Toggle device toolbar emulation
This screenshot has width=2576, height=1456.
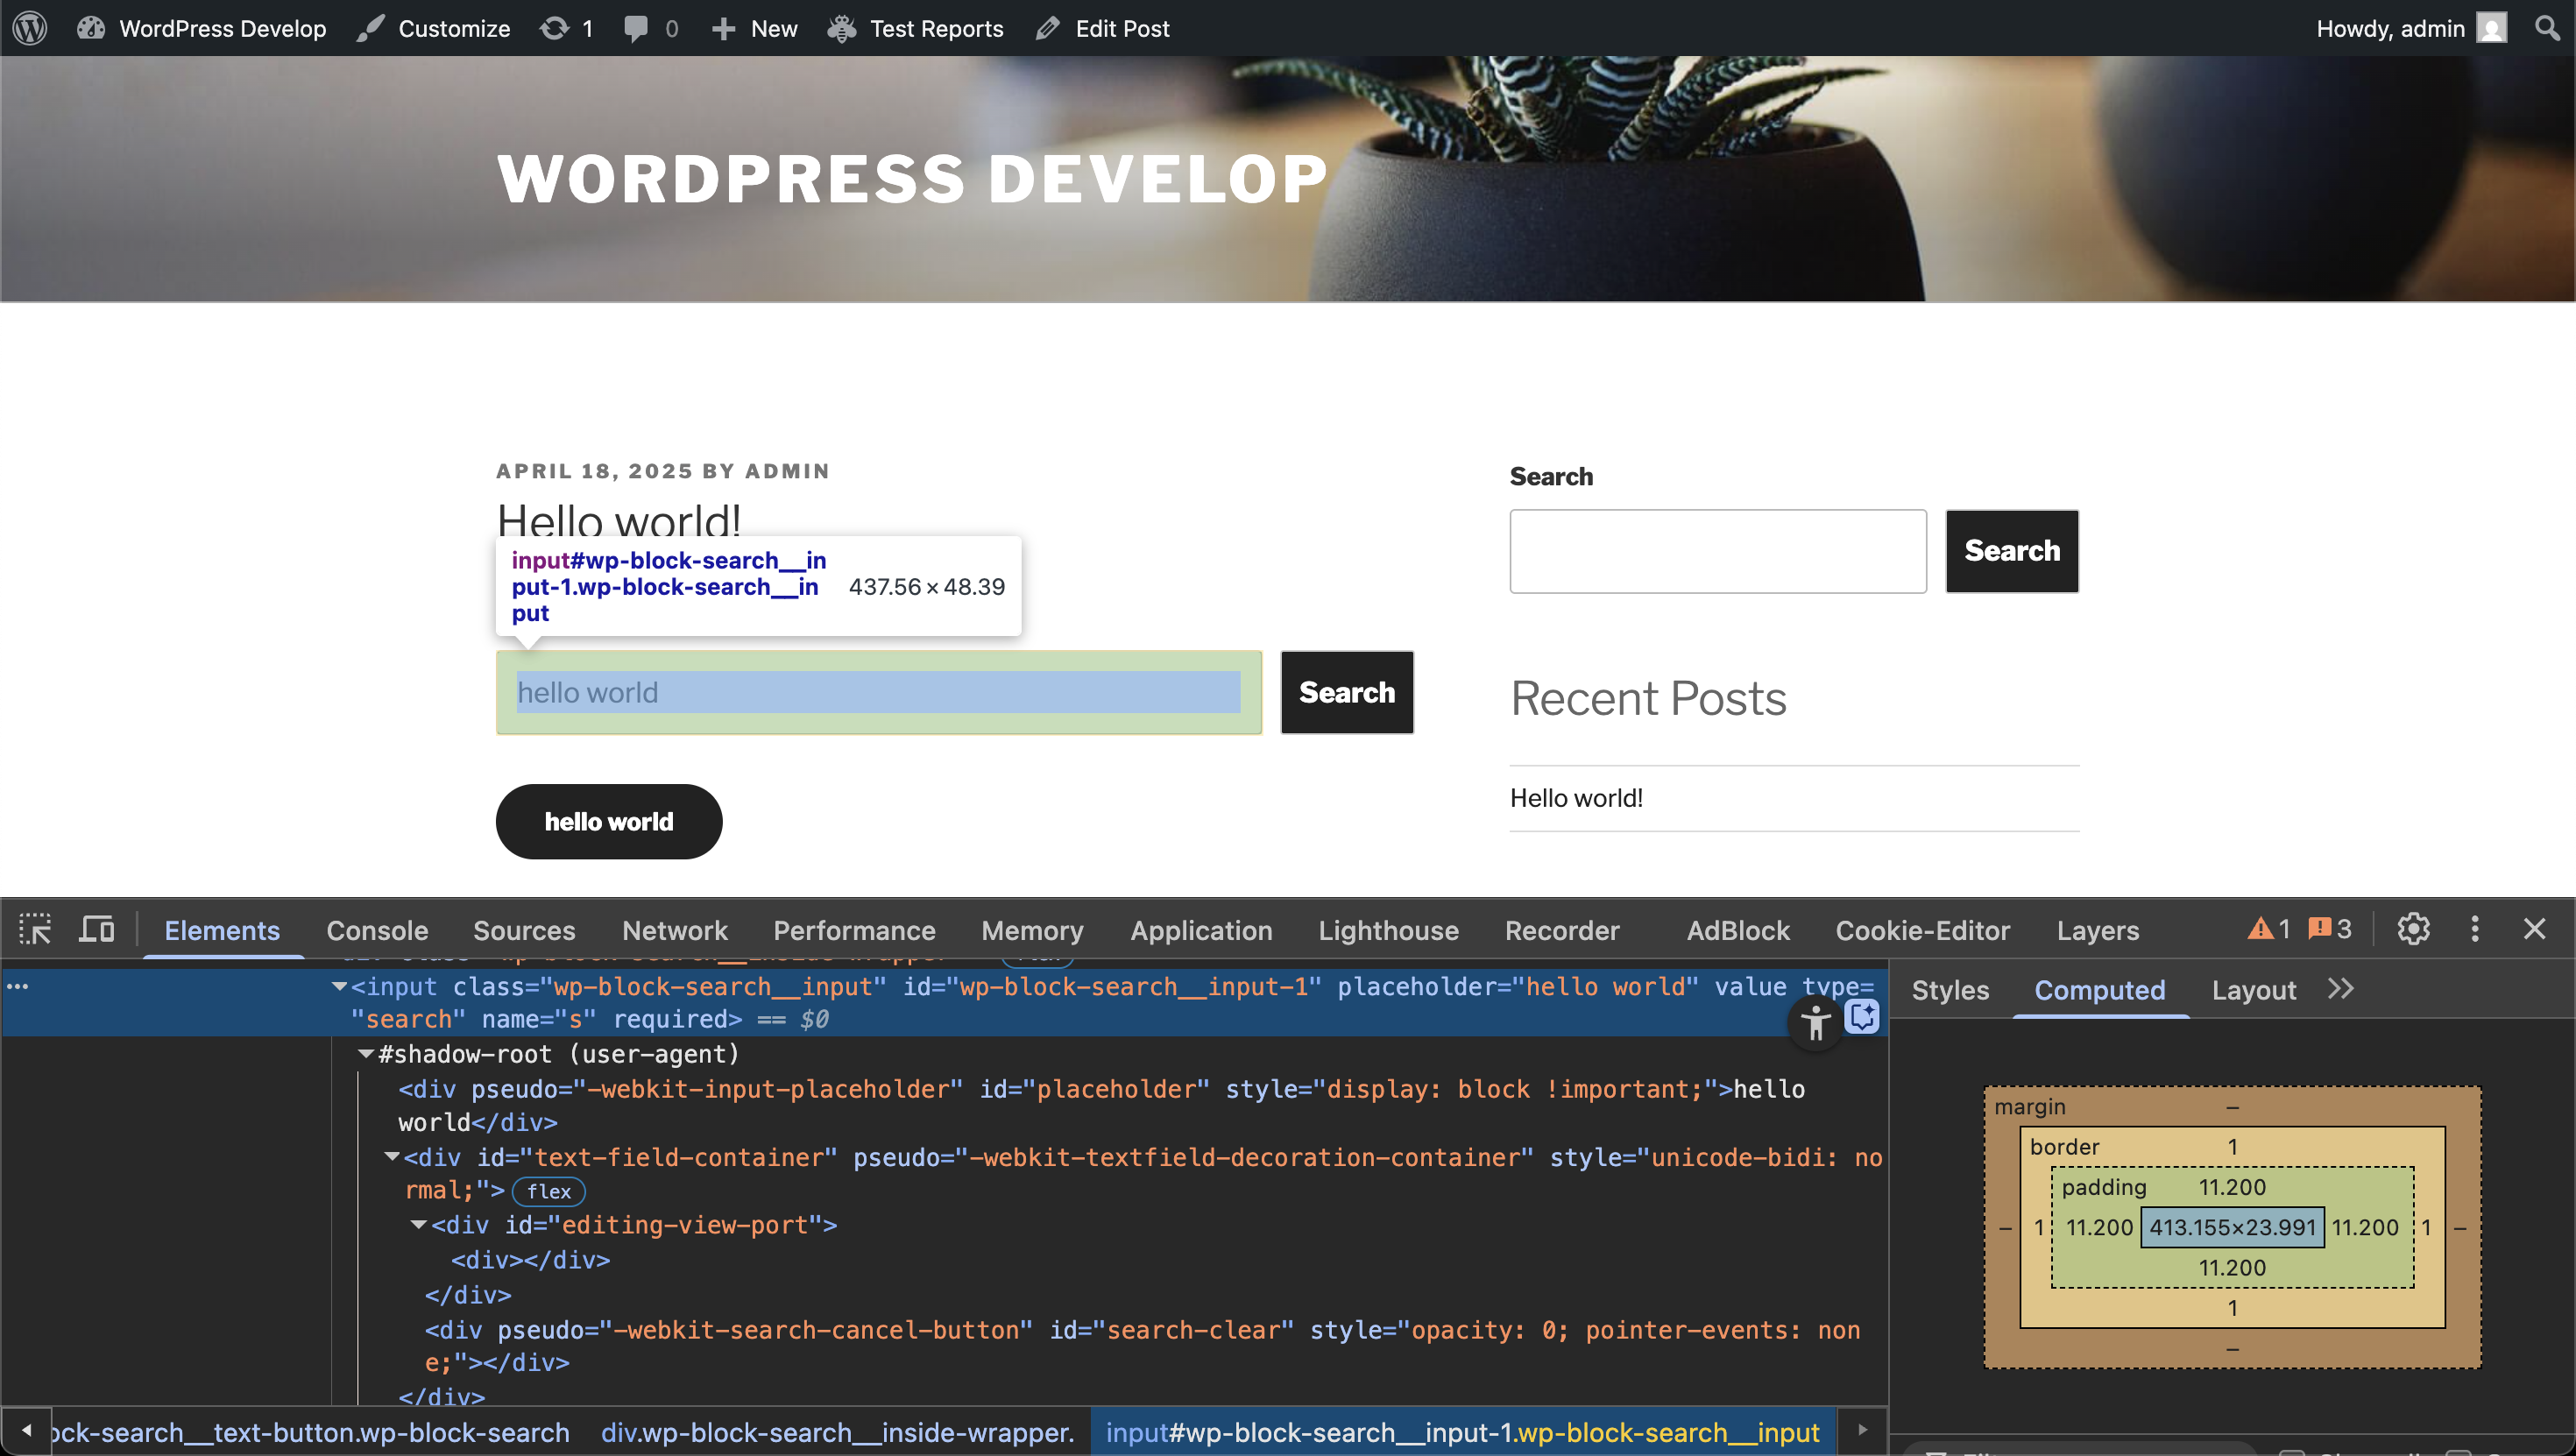click(97, 929)
